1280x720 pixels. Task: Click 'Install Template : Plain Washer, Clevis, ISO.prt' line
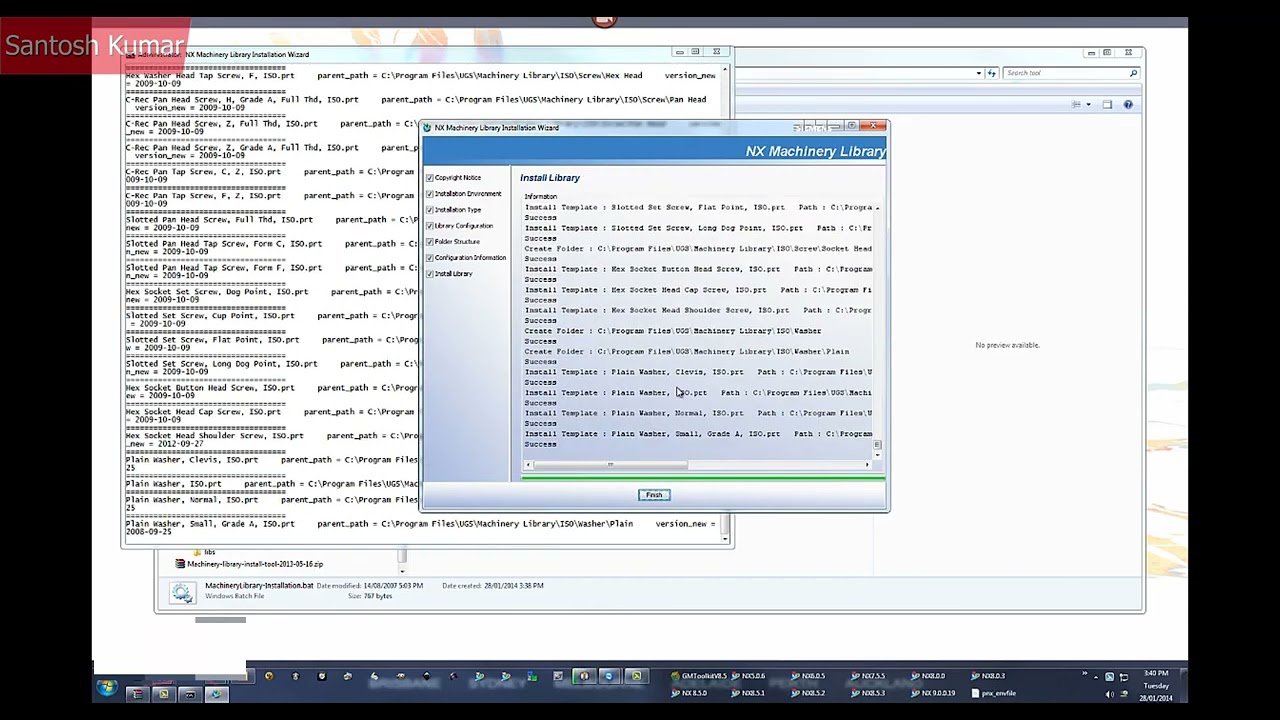(x=698, y=372)
